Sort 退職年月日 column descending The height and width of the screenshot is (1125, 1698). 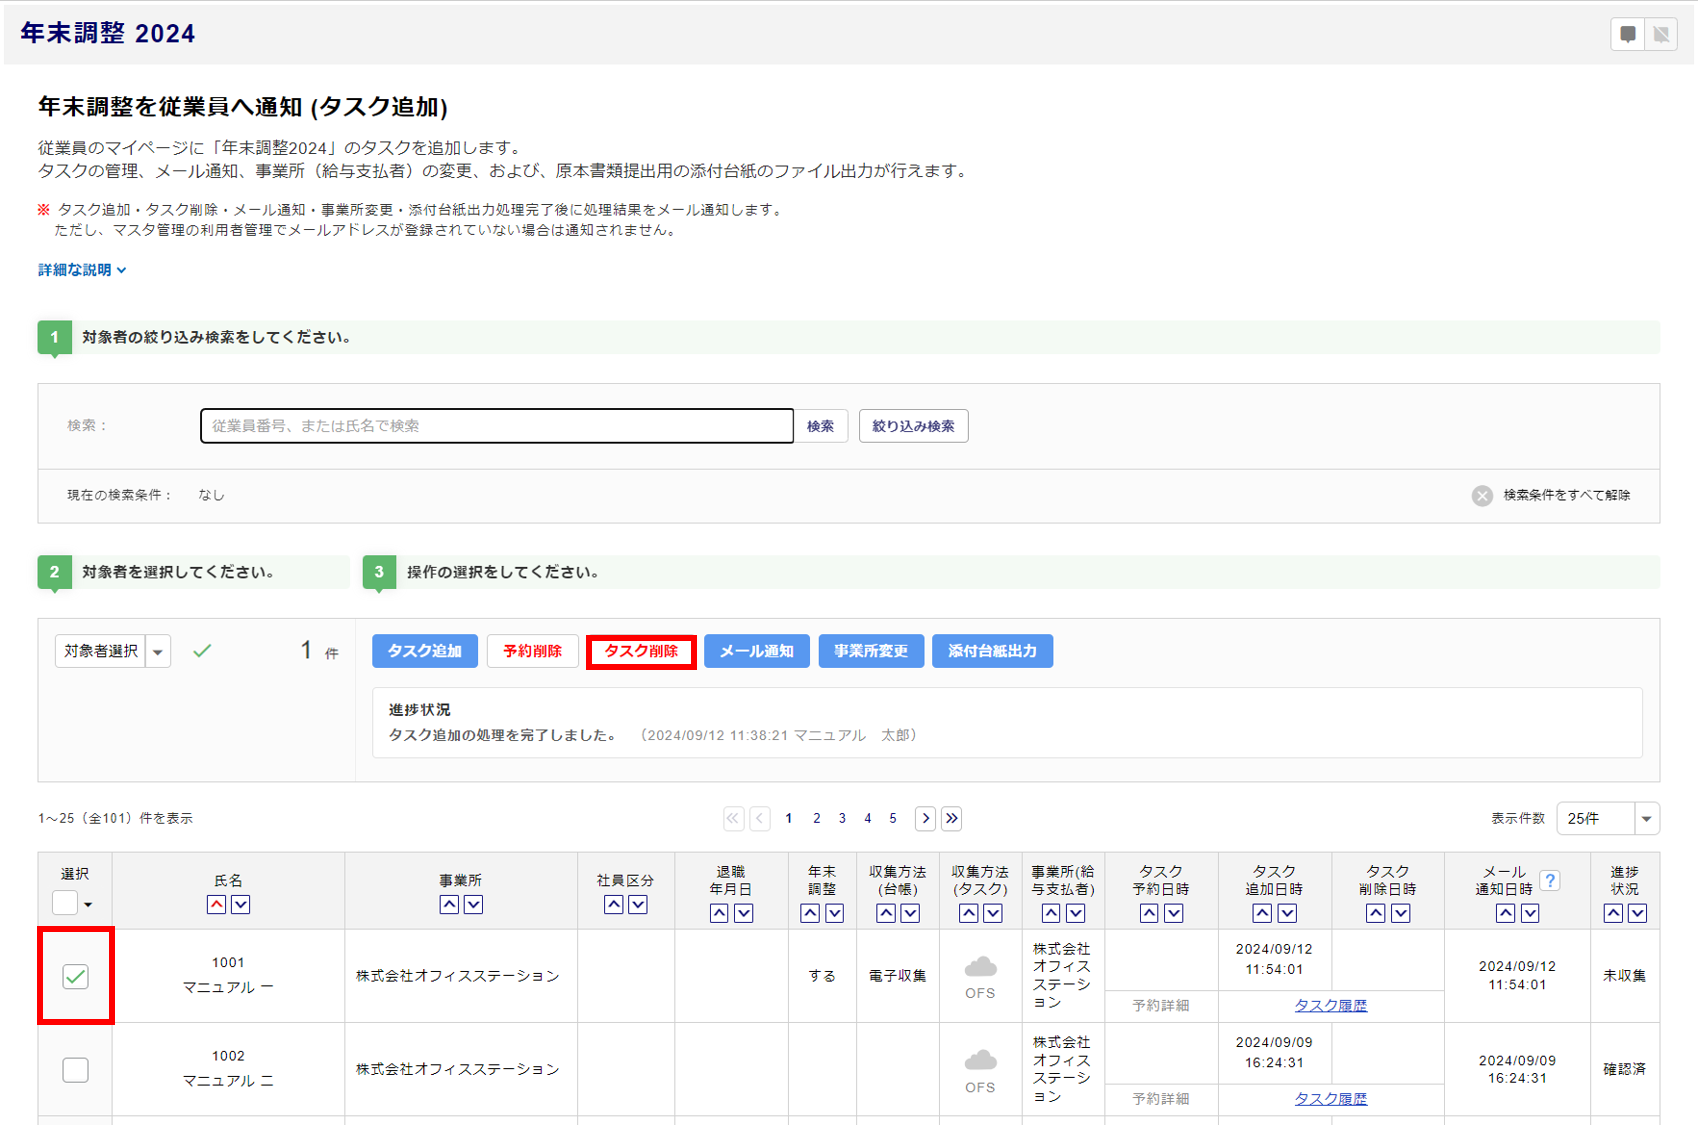point(744,913)
